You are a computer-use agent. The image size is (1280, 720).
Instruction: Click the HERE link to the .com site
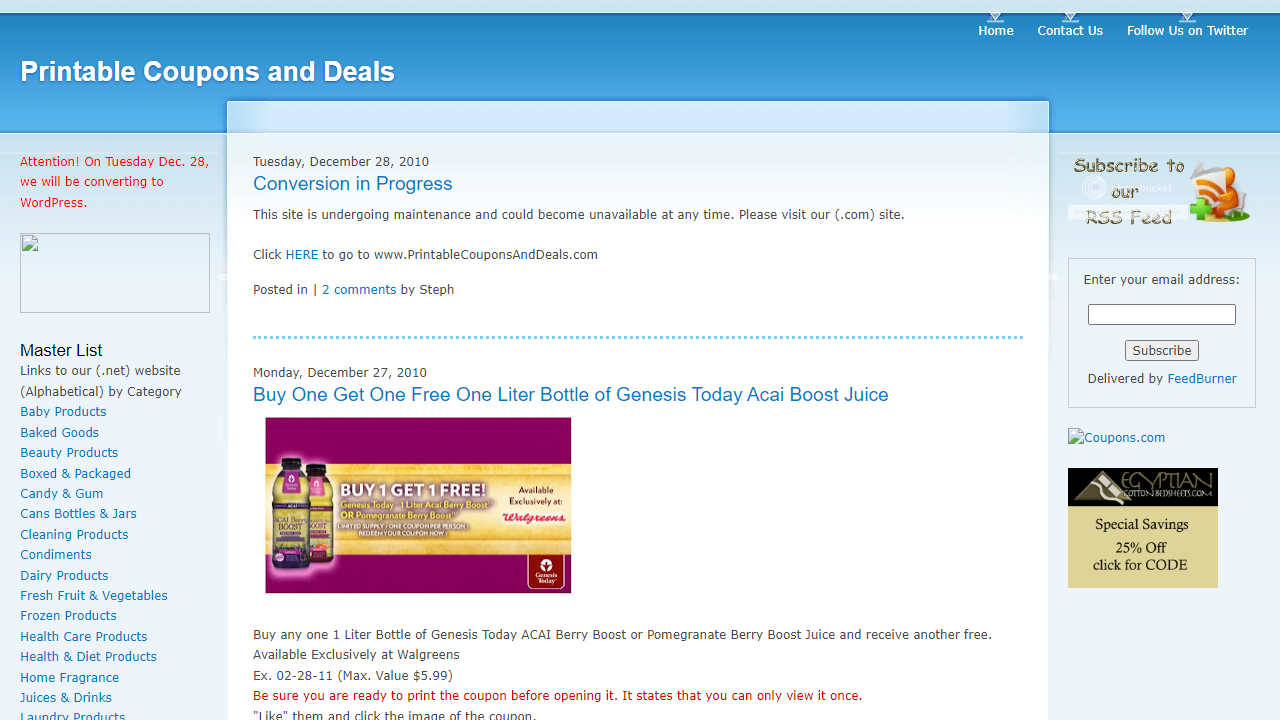tap(301, 254)
